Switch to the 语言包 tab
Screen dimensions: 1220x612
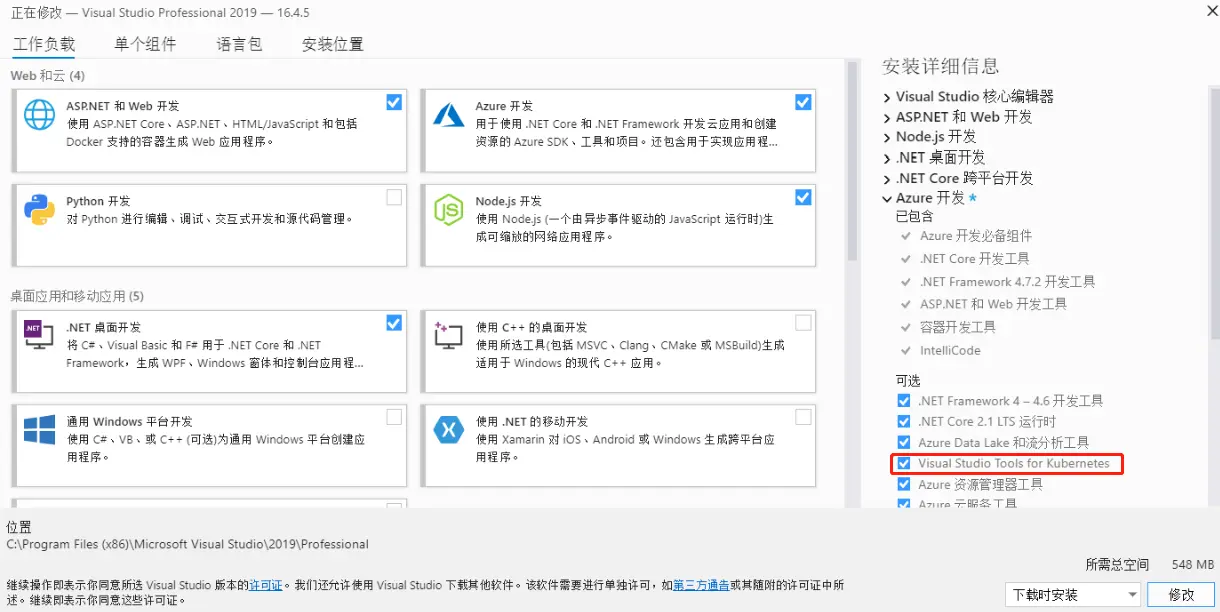(239, 44)
